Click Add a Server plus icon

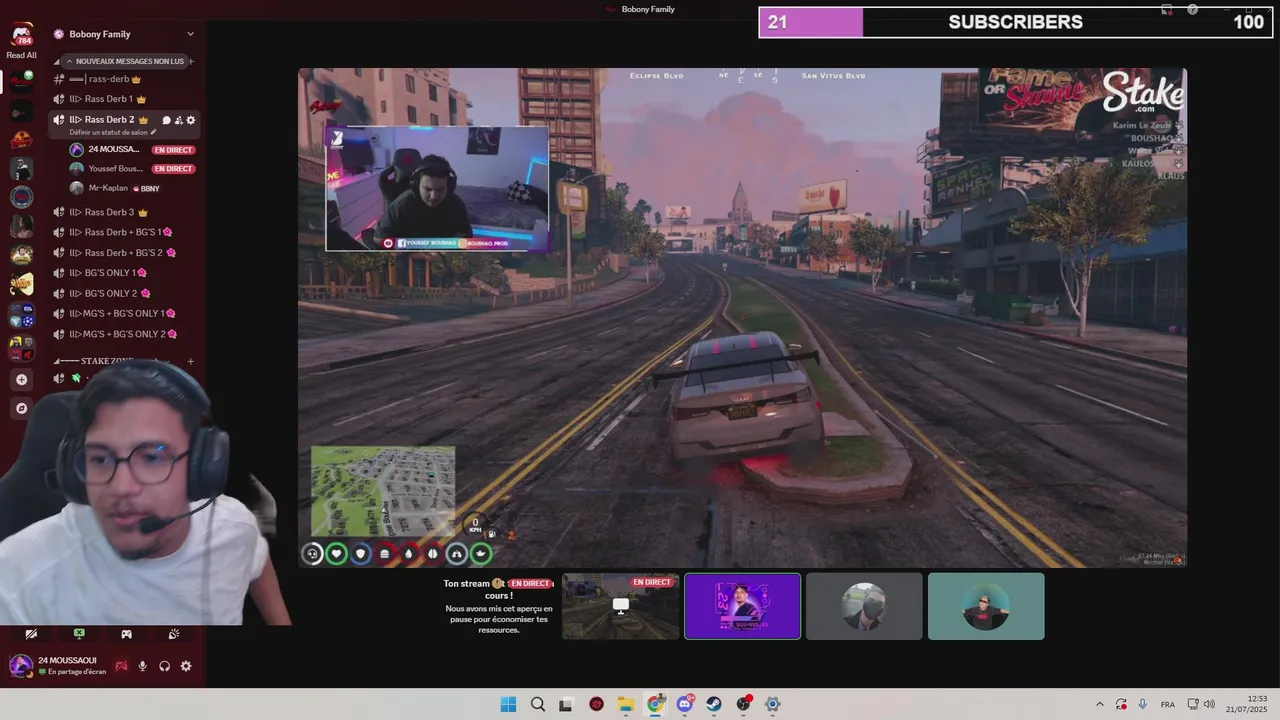click(22, 379)
